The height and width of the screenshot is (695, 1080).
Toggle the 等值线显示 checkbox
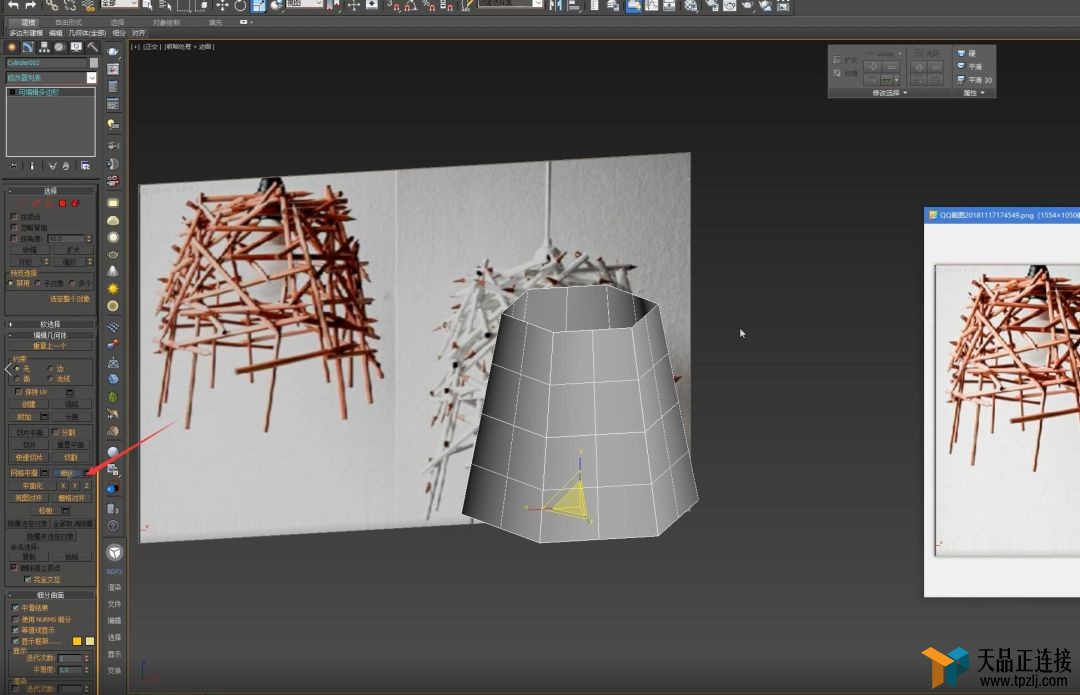pyautogui.click(x=15, y=630)
